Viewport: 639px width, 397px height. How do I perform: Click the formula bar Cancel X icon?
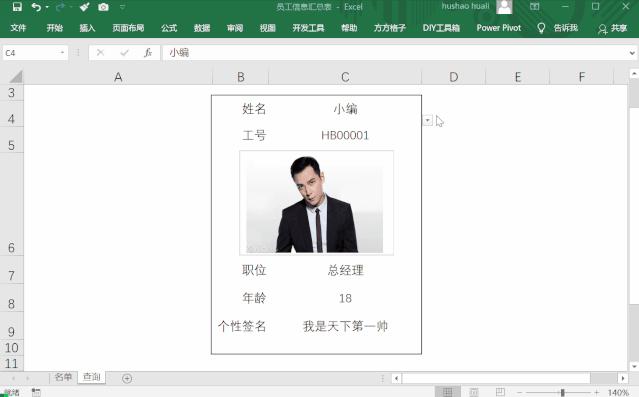pos(100,53)
